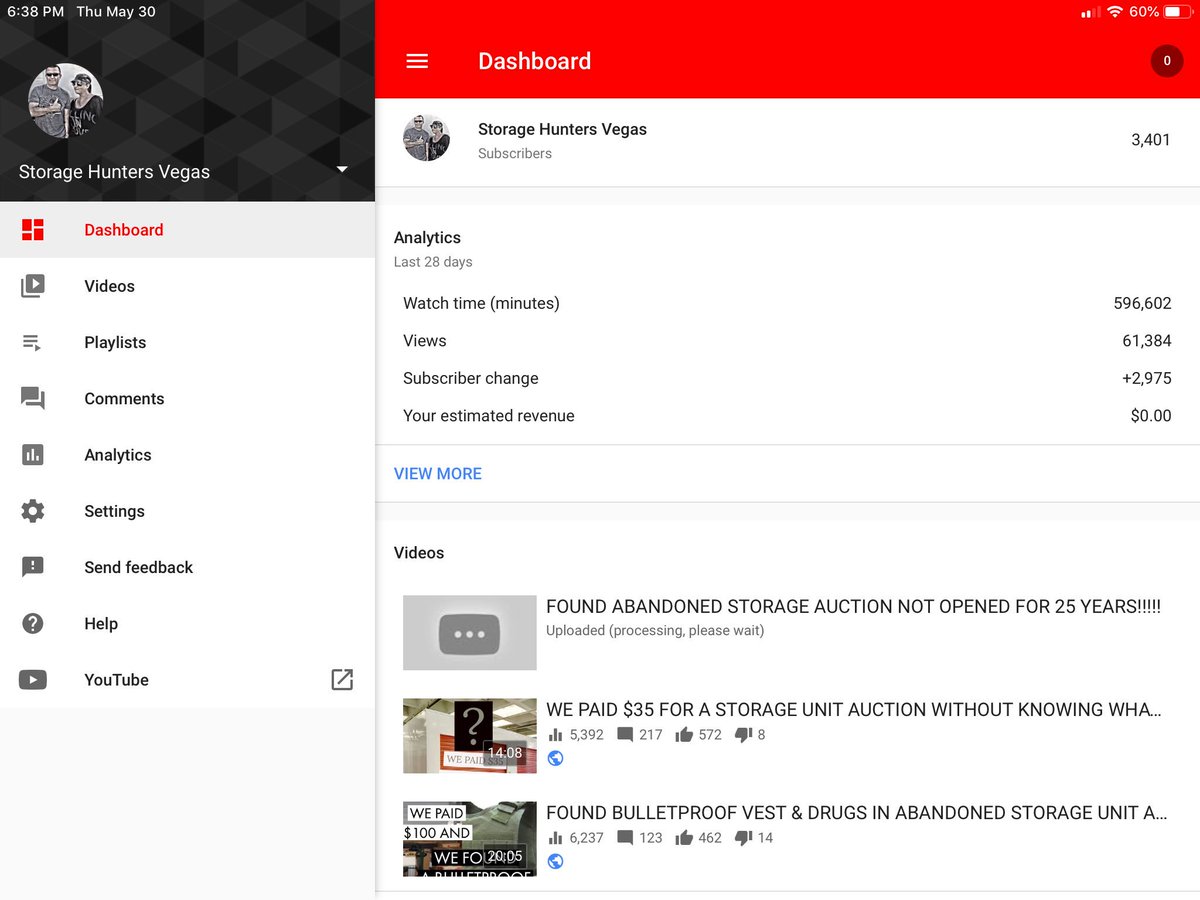
Task: Open the hamburger menu icon
Action: pyautogui.click(x=417, y=61)
